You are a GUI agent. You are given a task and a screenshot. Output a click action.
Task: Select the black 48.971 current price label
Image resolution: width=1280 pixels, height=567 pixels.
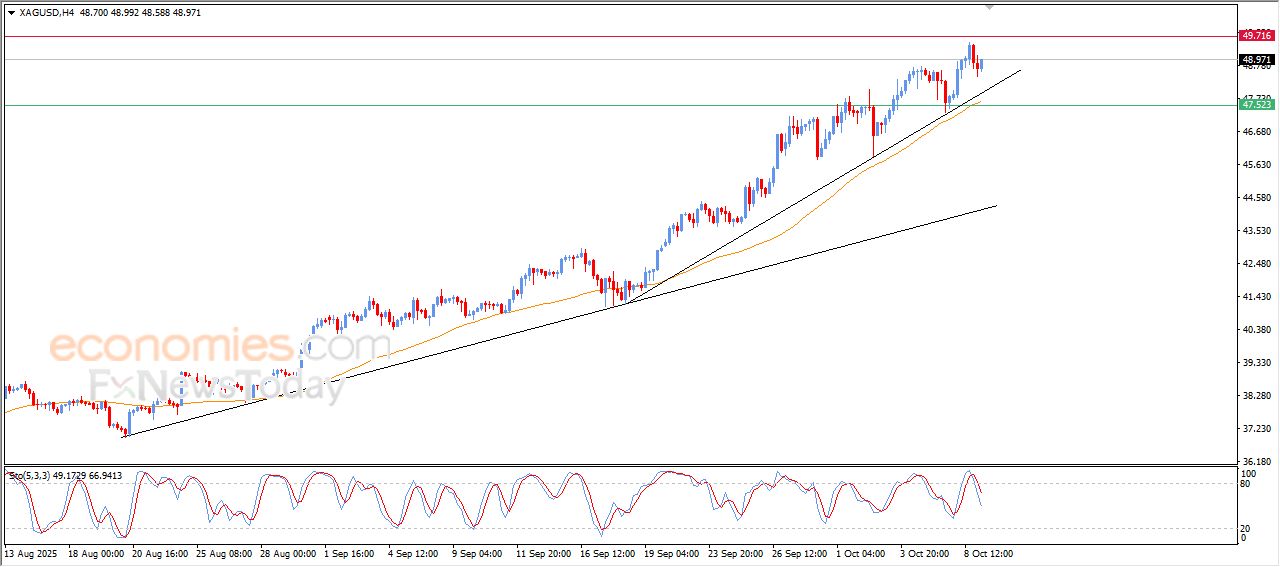1256,60
